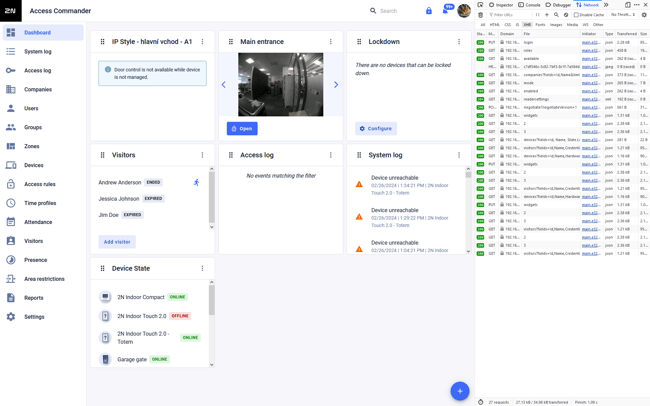Expand more devtools tabs chevron

pos(606,5)
